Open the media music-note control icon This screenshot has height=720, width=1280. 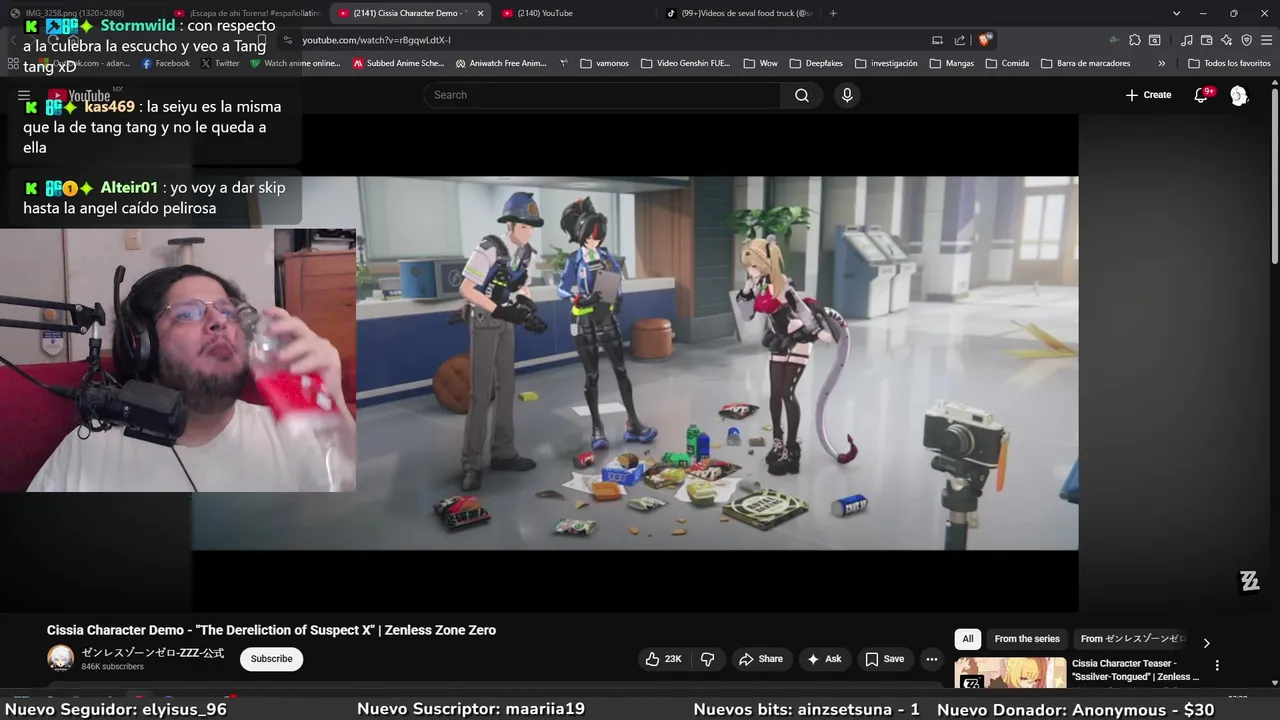click(1186, 40)
